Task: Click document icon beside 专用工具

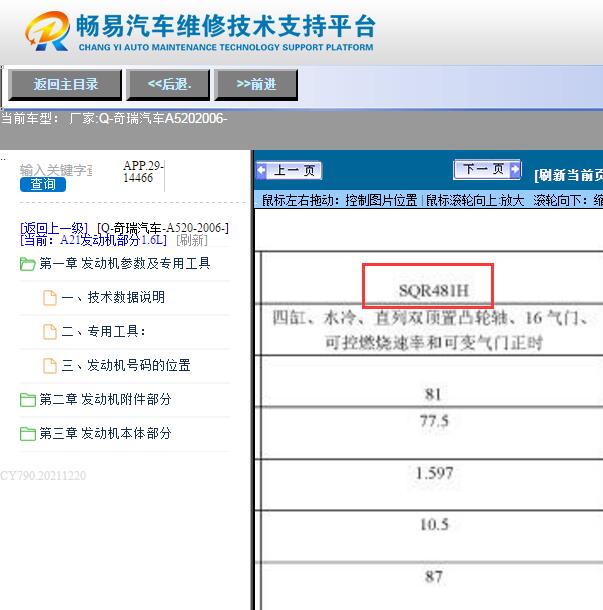Action: click(50, 332)
